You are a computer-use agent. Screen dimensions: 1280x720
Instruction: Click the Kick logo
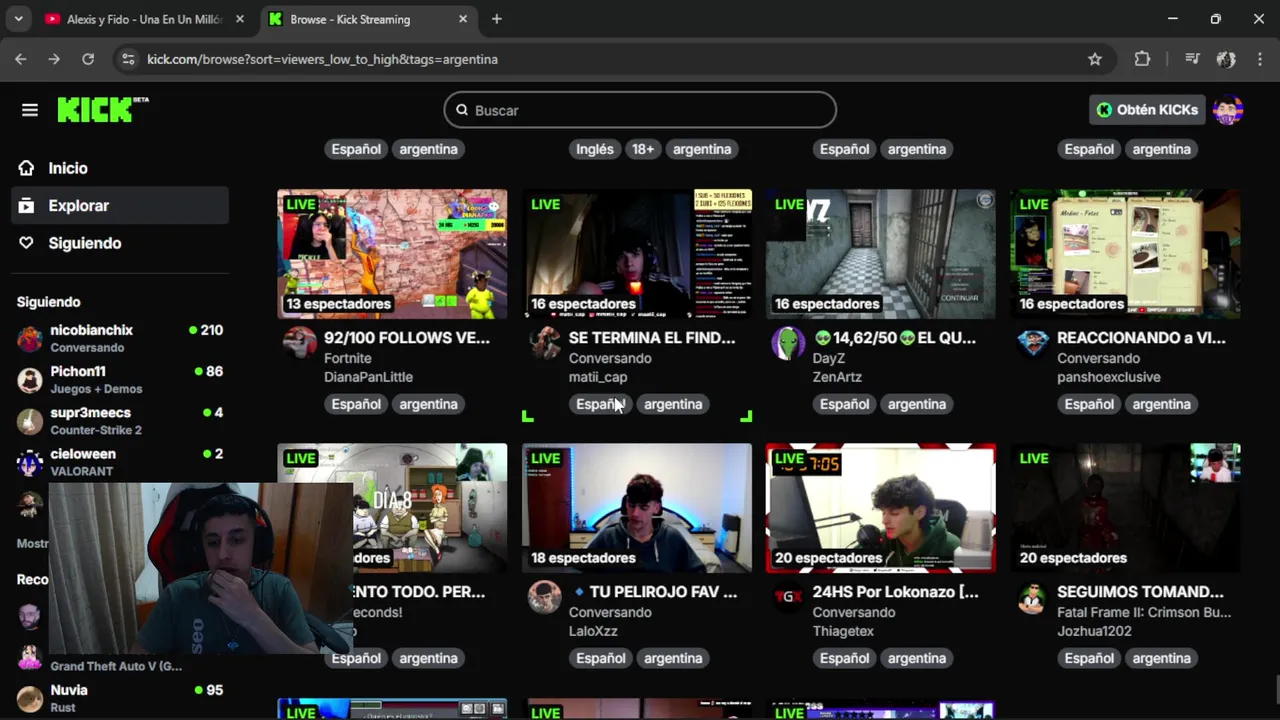point(102,110)
